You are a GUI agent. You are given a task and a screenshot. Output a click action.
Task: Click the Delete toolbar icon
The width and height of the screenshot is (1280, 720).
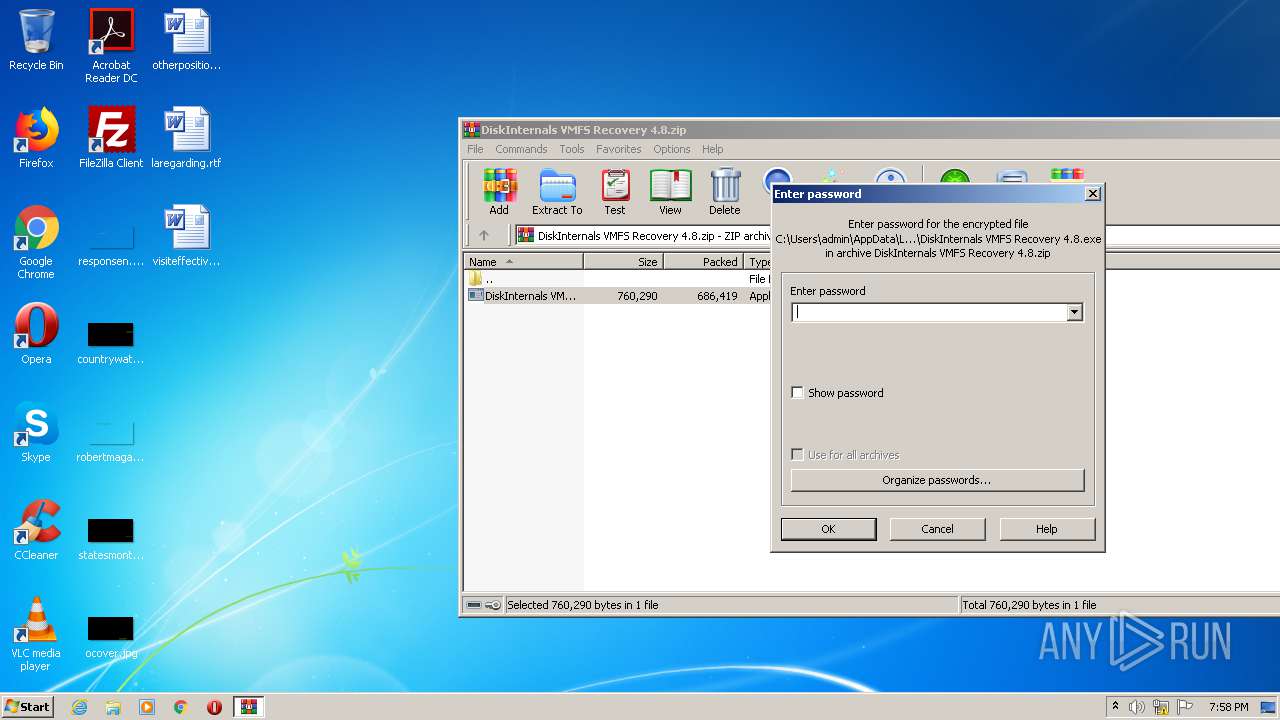(x=725, y=191)
